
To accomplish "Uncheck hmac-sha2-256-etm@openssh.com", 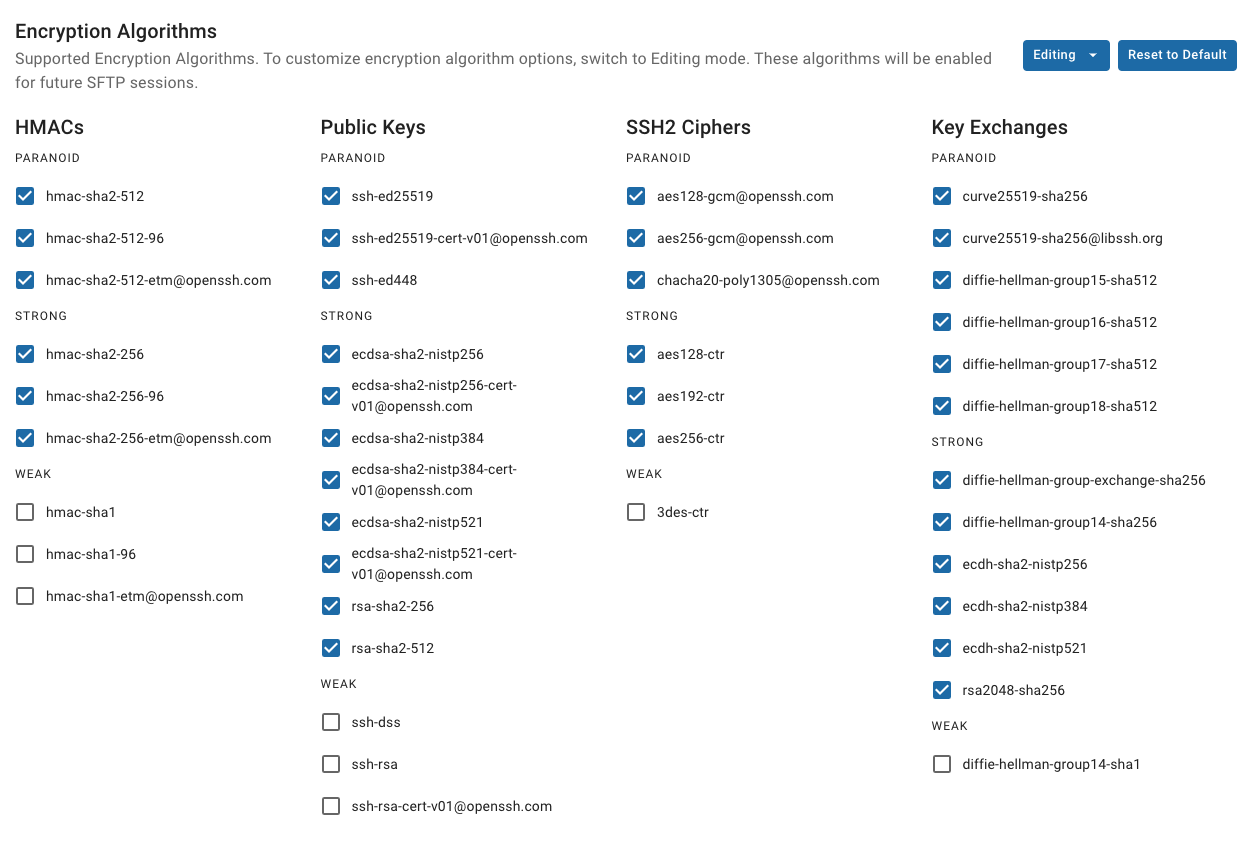I will coord(25,438).
